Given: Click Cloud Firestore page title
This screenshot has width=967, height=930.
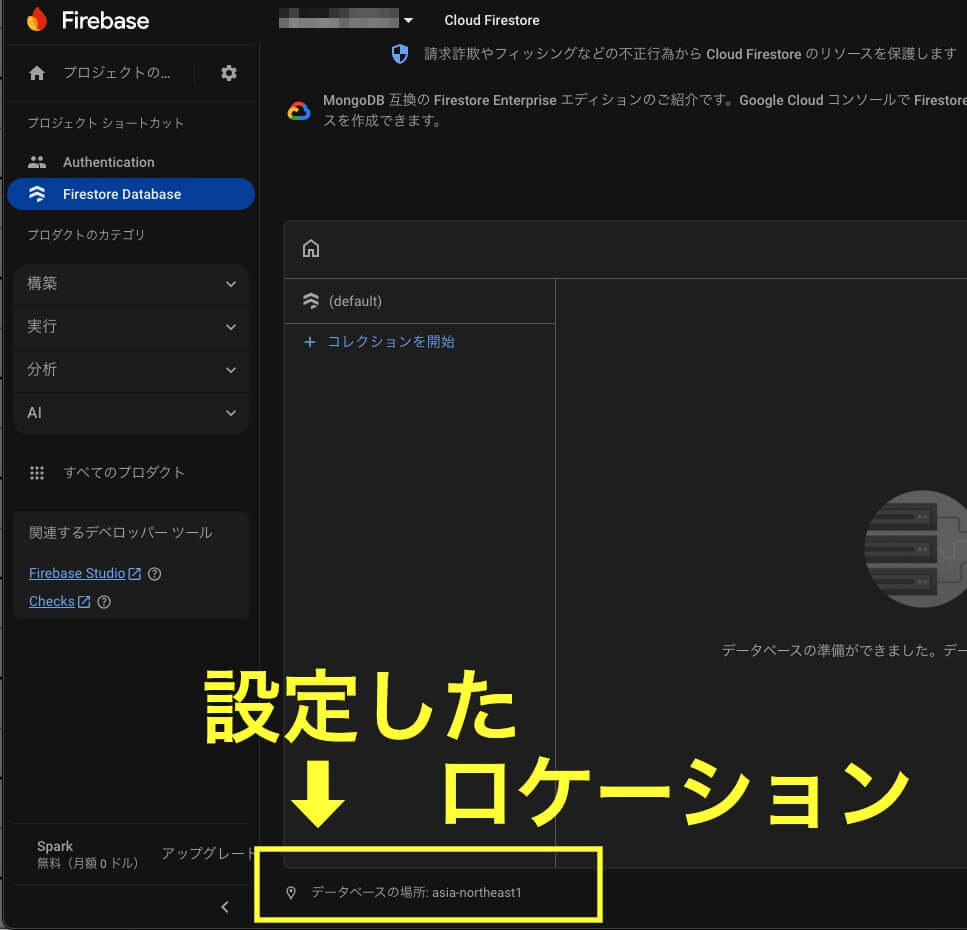Looking at the screenshot, I should [x=492, y=20].
